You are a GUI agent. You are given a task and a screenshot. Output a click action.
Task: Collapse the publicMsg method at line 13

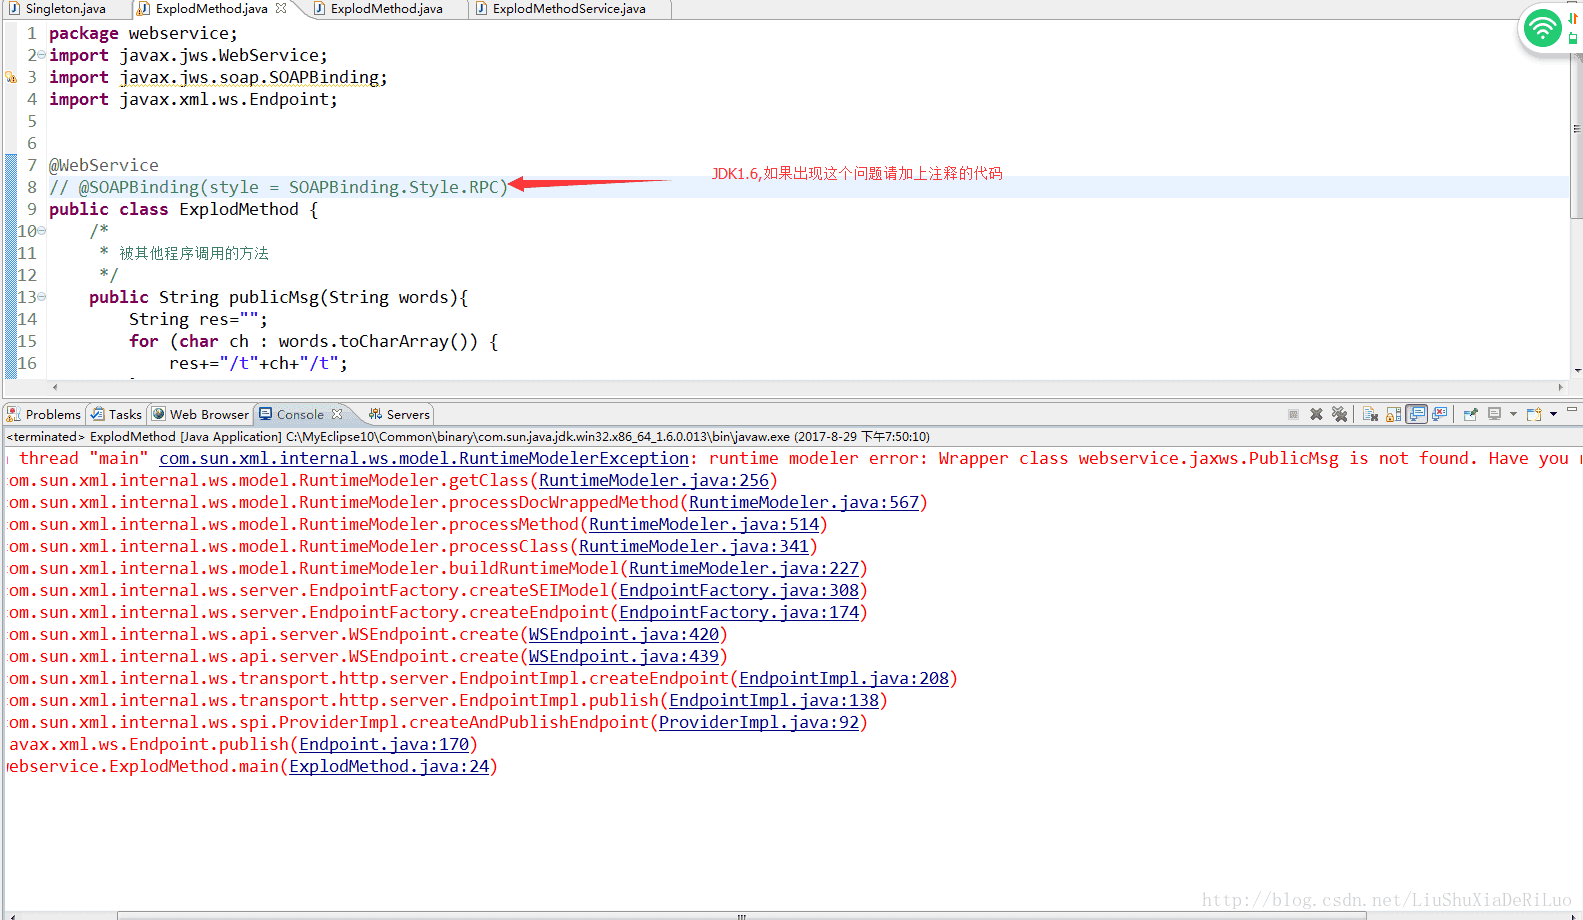point(41,297)
